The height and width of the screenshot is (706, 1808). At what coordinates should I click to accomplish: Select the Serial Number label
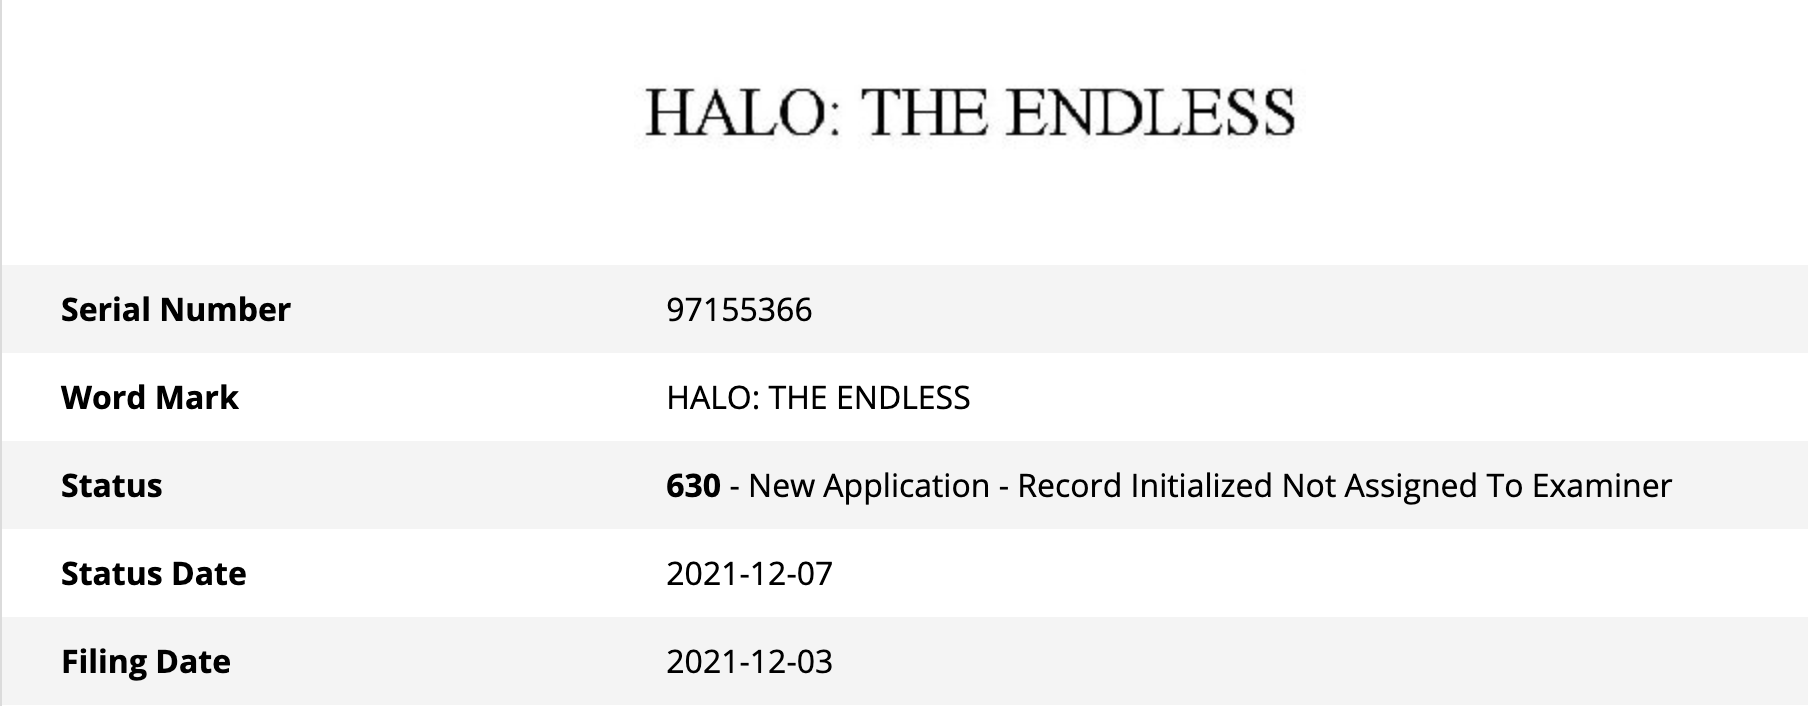[x=175, y=310]
